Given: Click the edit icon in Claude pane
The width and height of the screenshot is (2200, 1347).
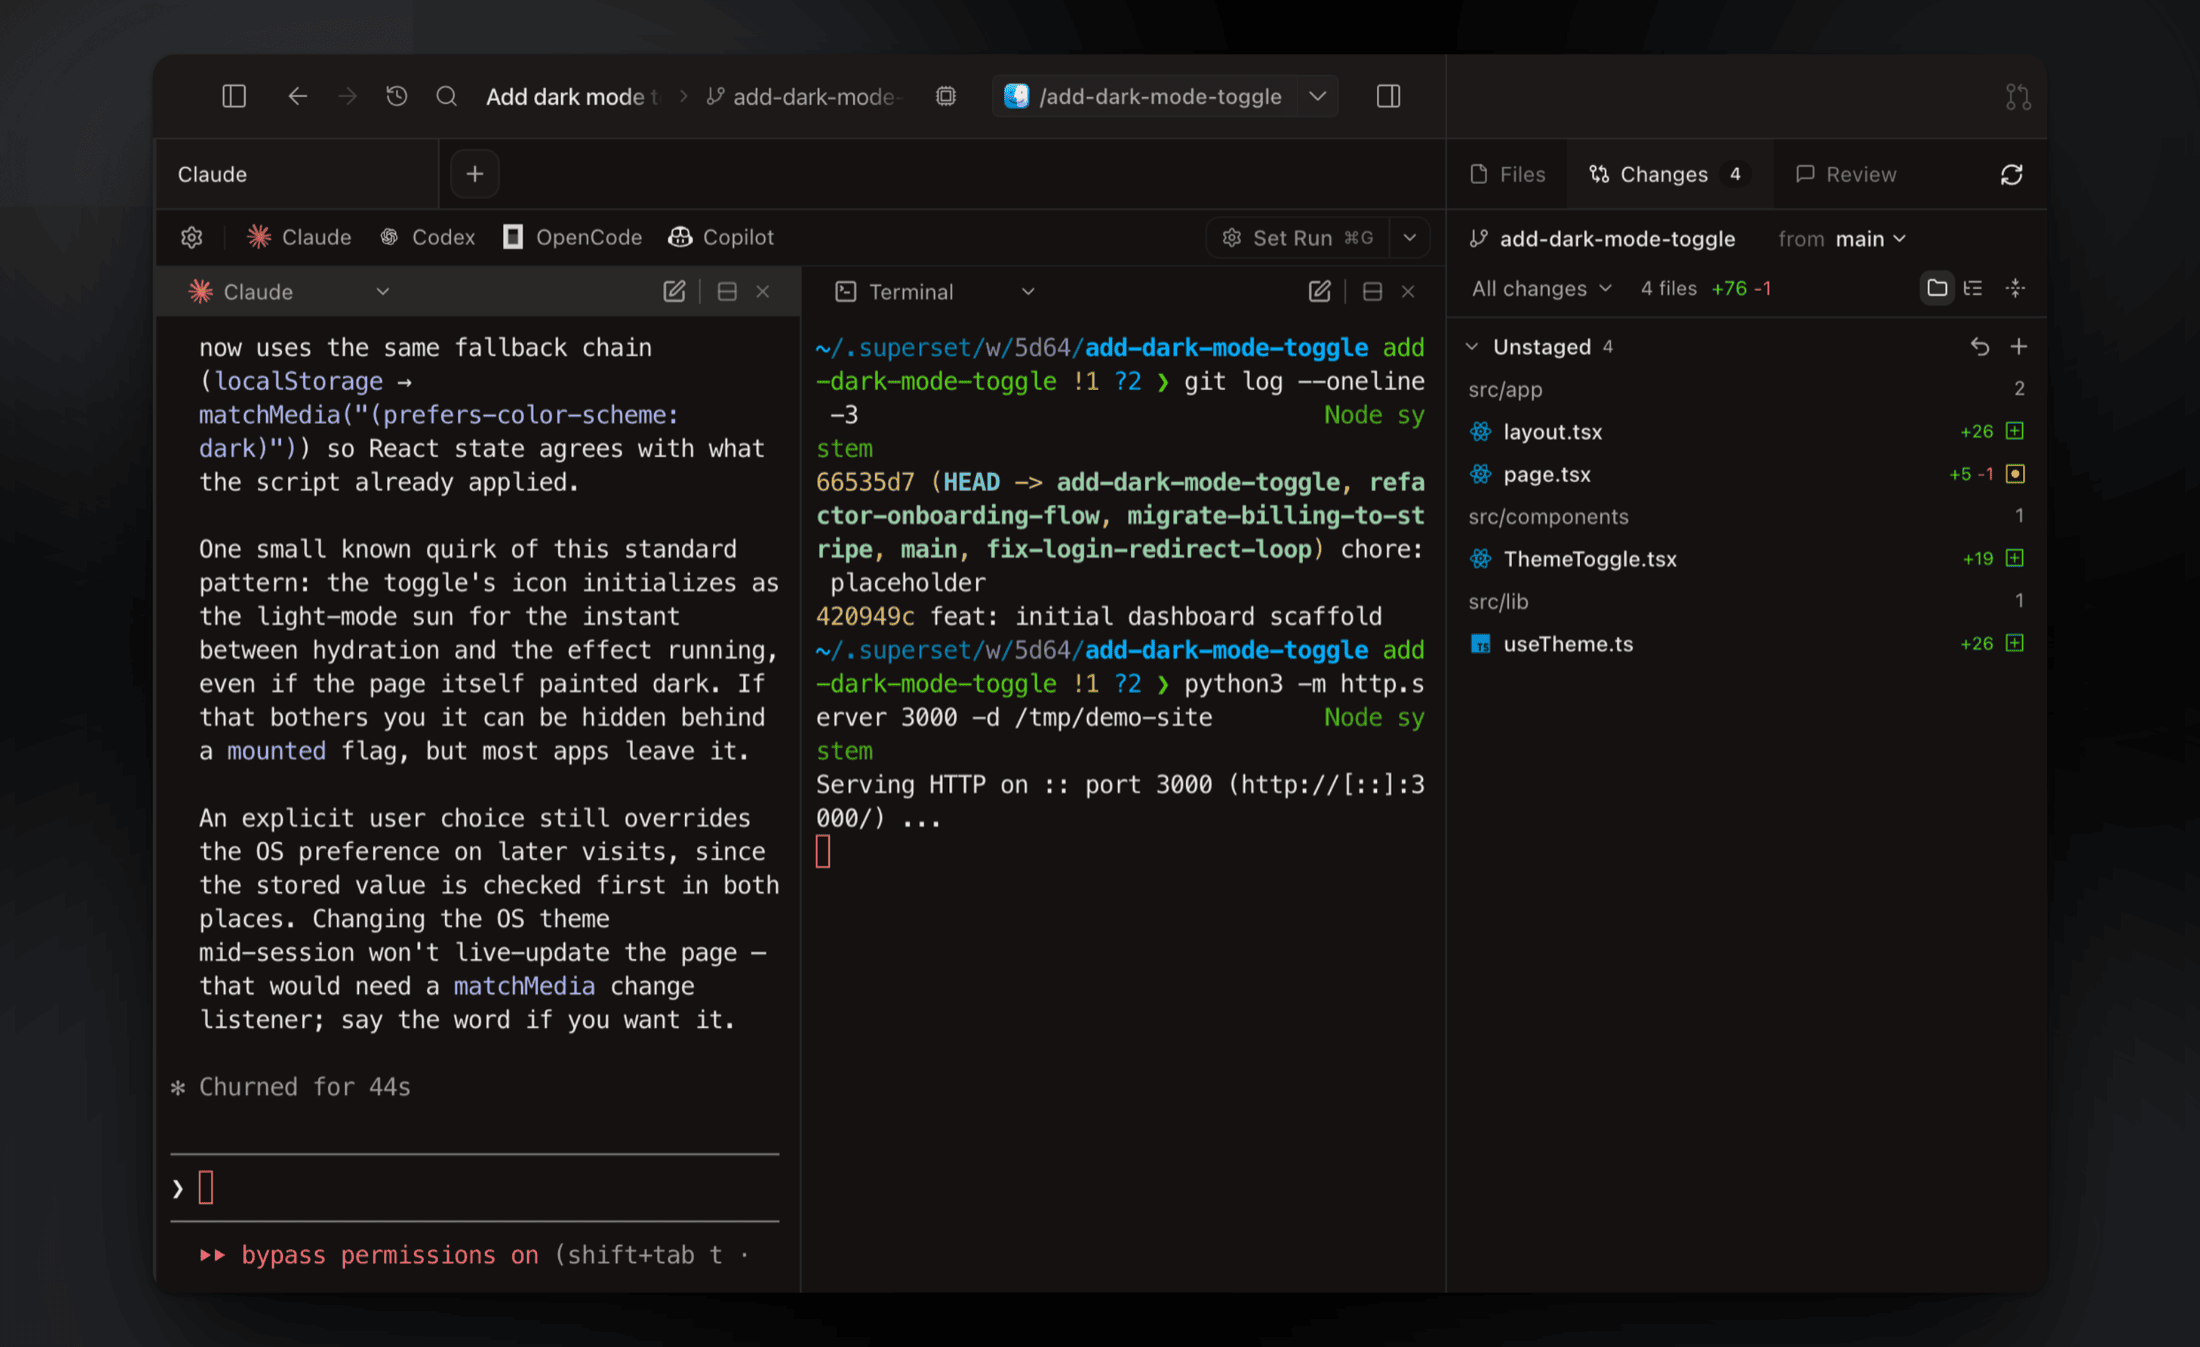Looking at the screenshot, I should 674,292.
